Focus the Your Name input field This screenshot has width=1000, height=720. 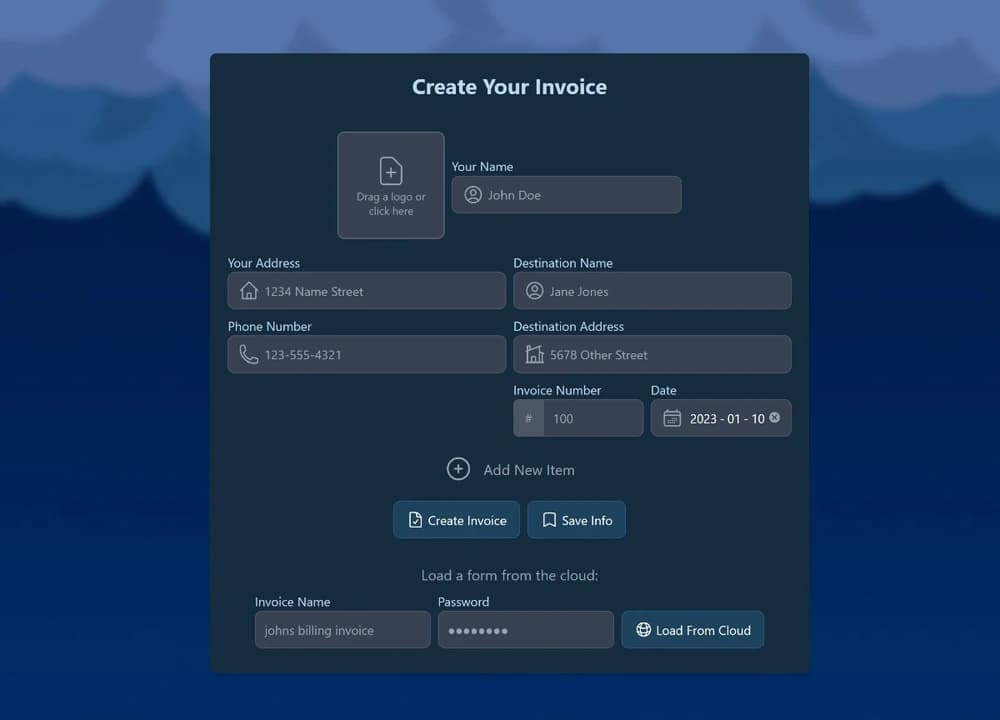tap(566, 195)
